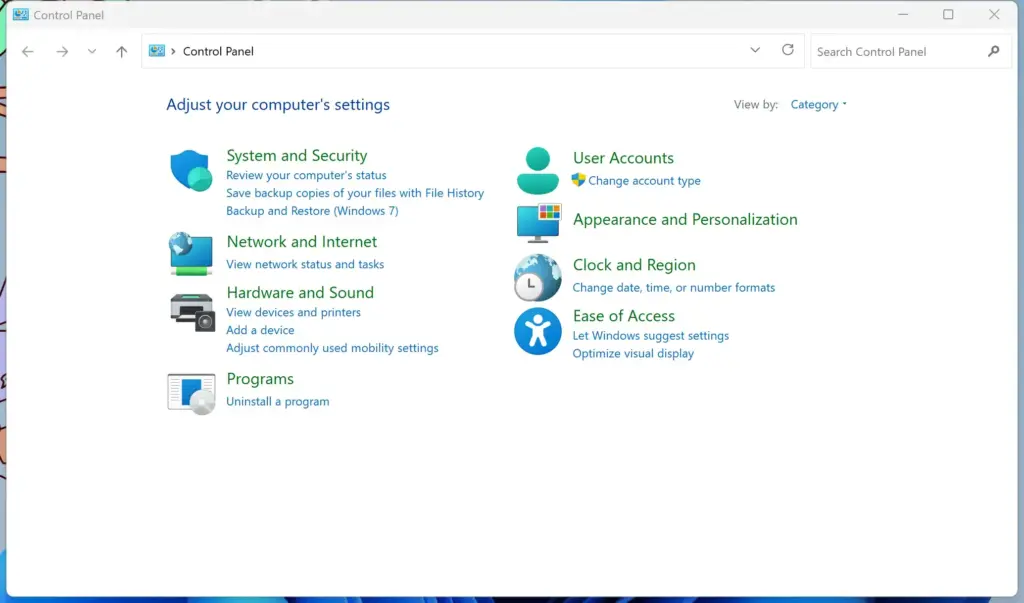Click the Clock and Region globe icon
1024x603 pixels.
point(537,278)
